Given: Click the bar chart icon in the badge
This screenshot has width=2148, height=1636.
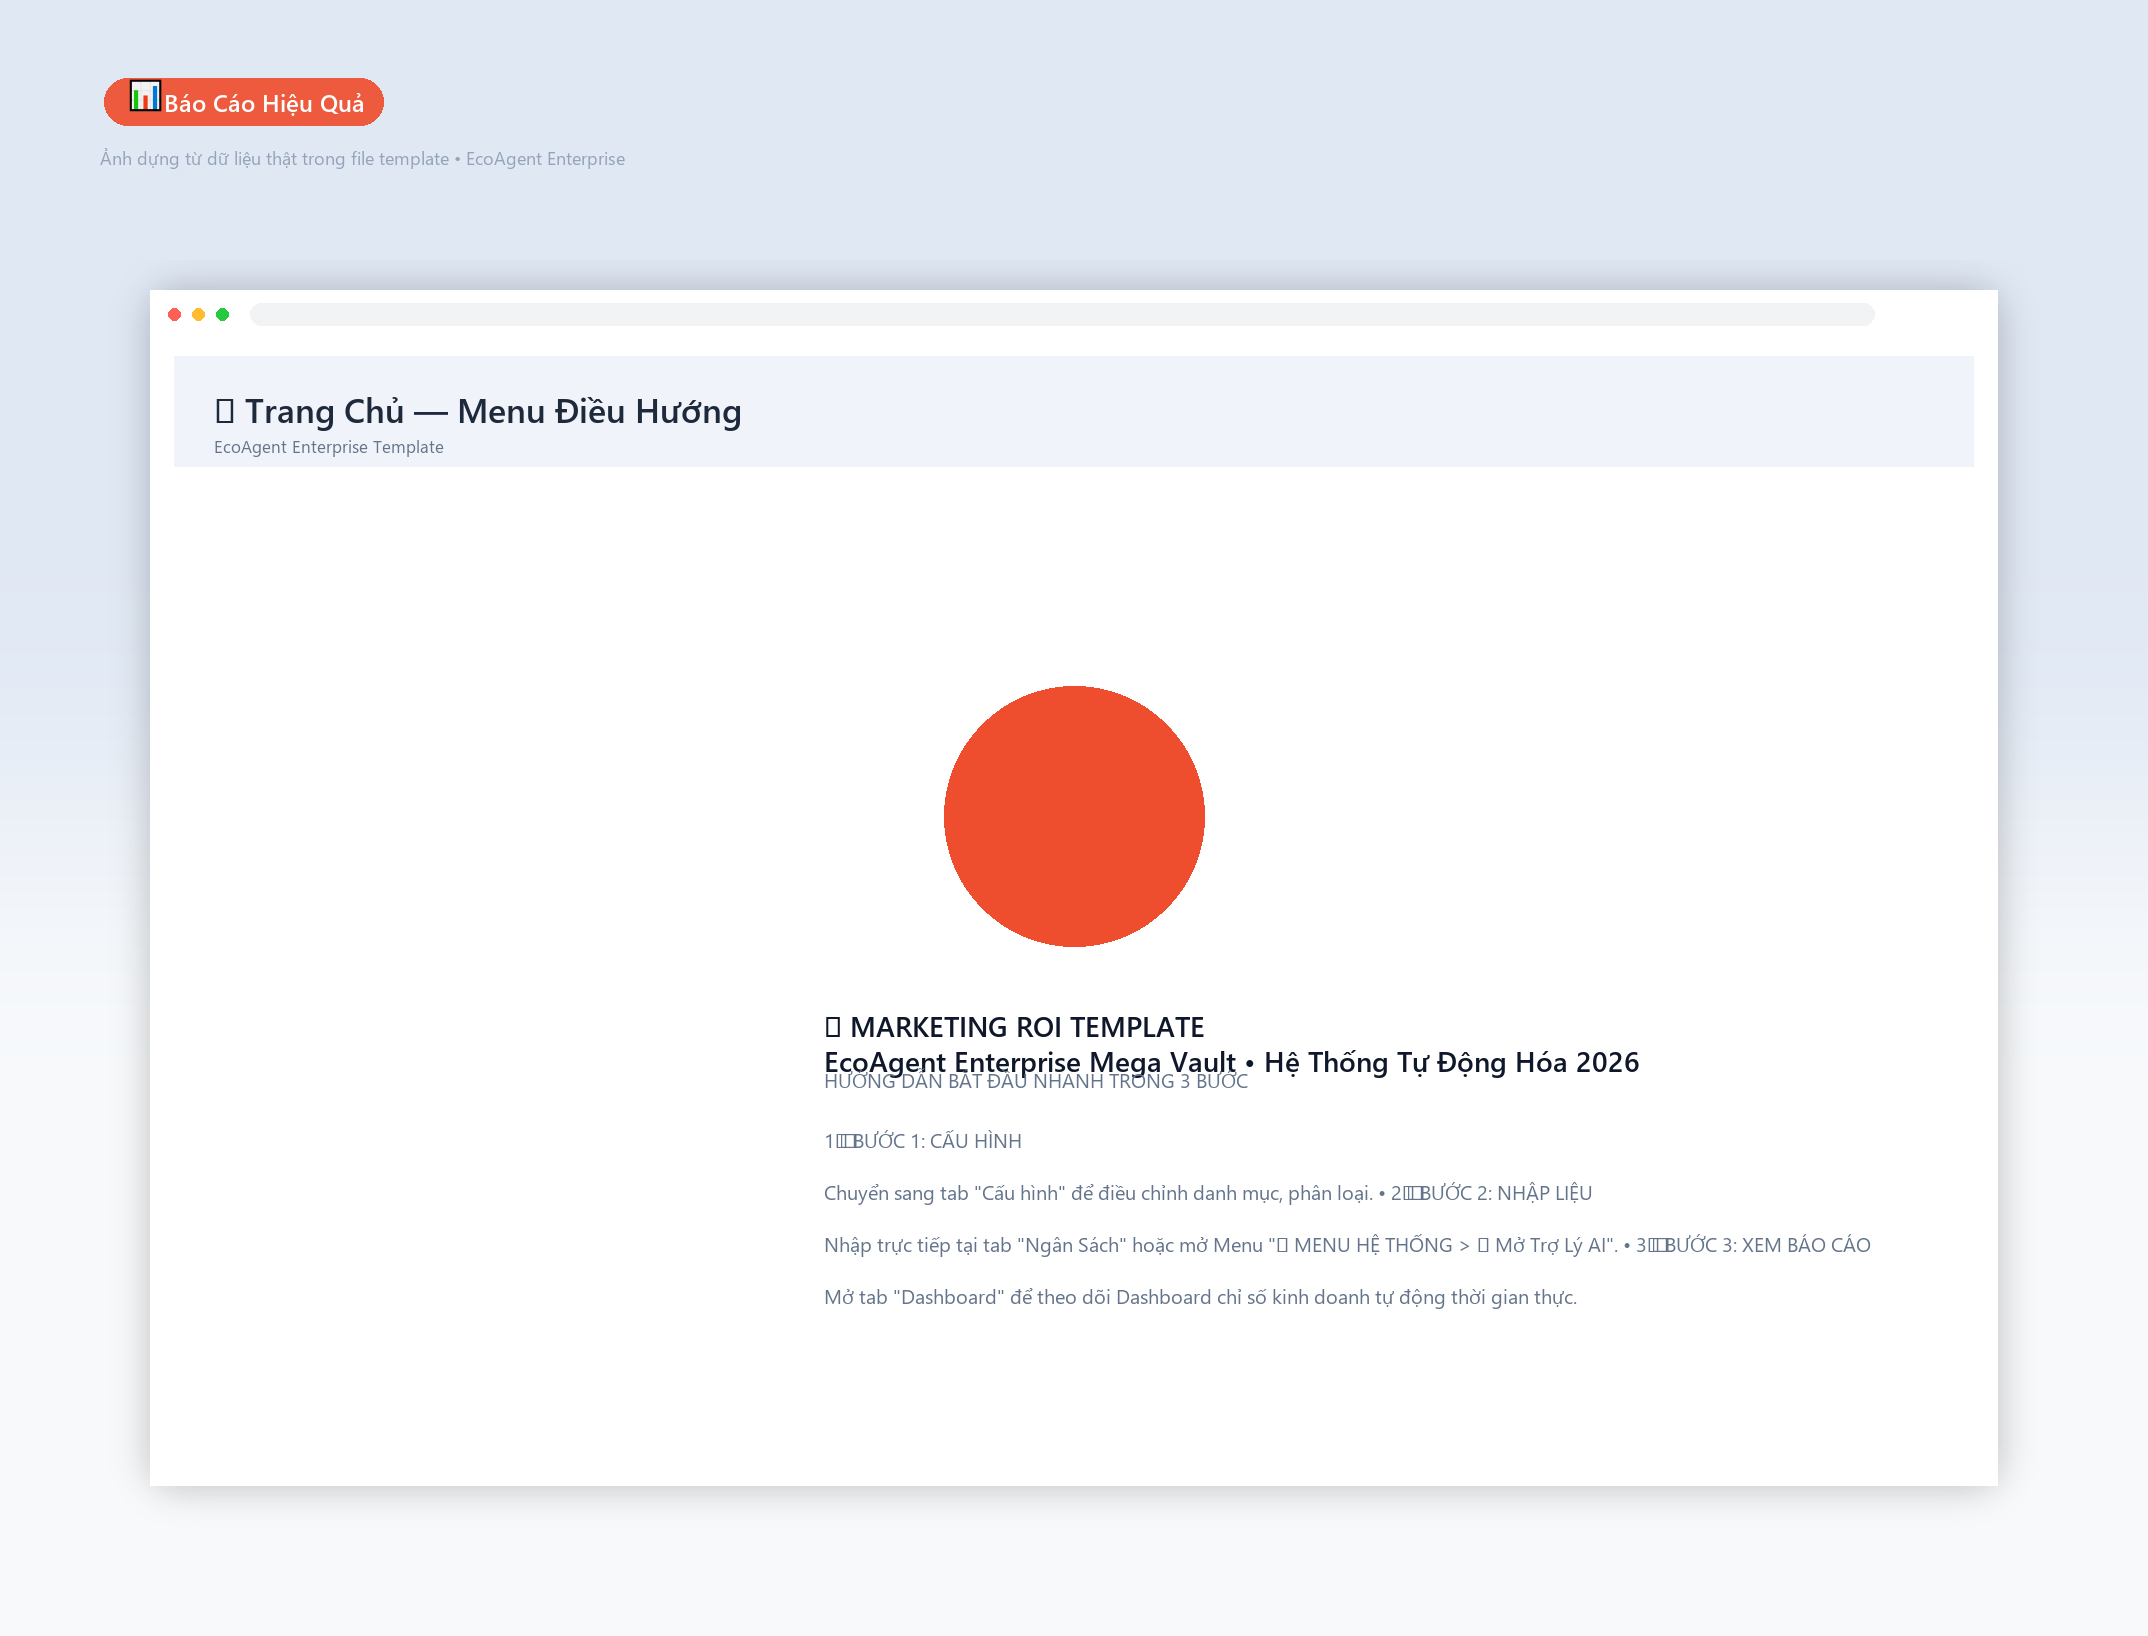Looking at the screenshot, I should click(145, 96).
